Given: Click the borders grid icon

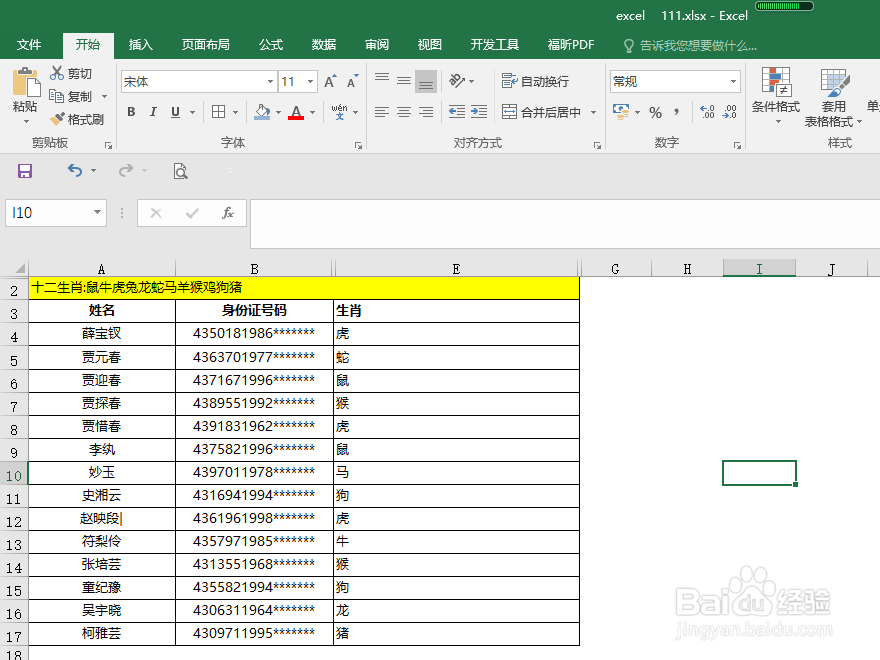Looking at the screenshot, I should (x=218, y=112).
